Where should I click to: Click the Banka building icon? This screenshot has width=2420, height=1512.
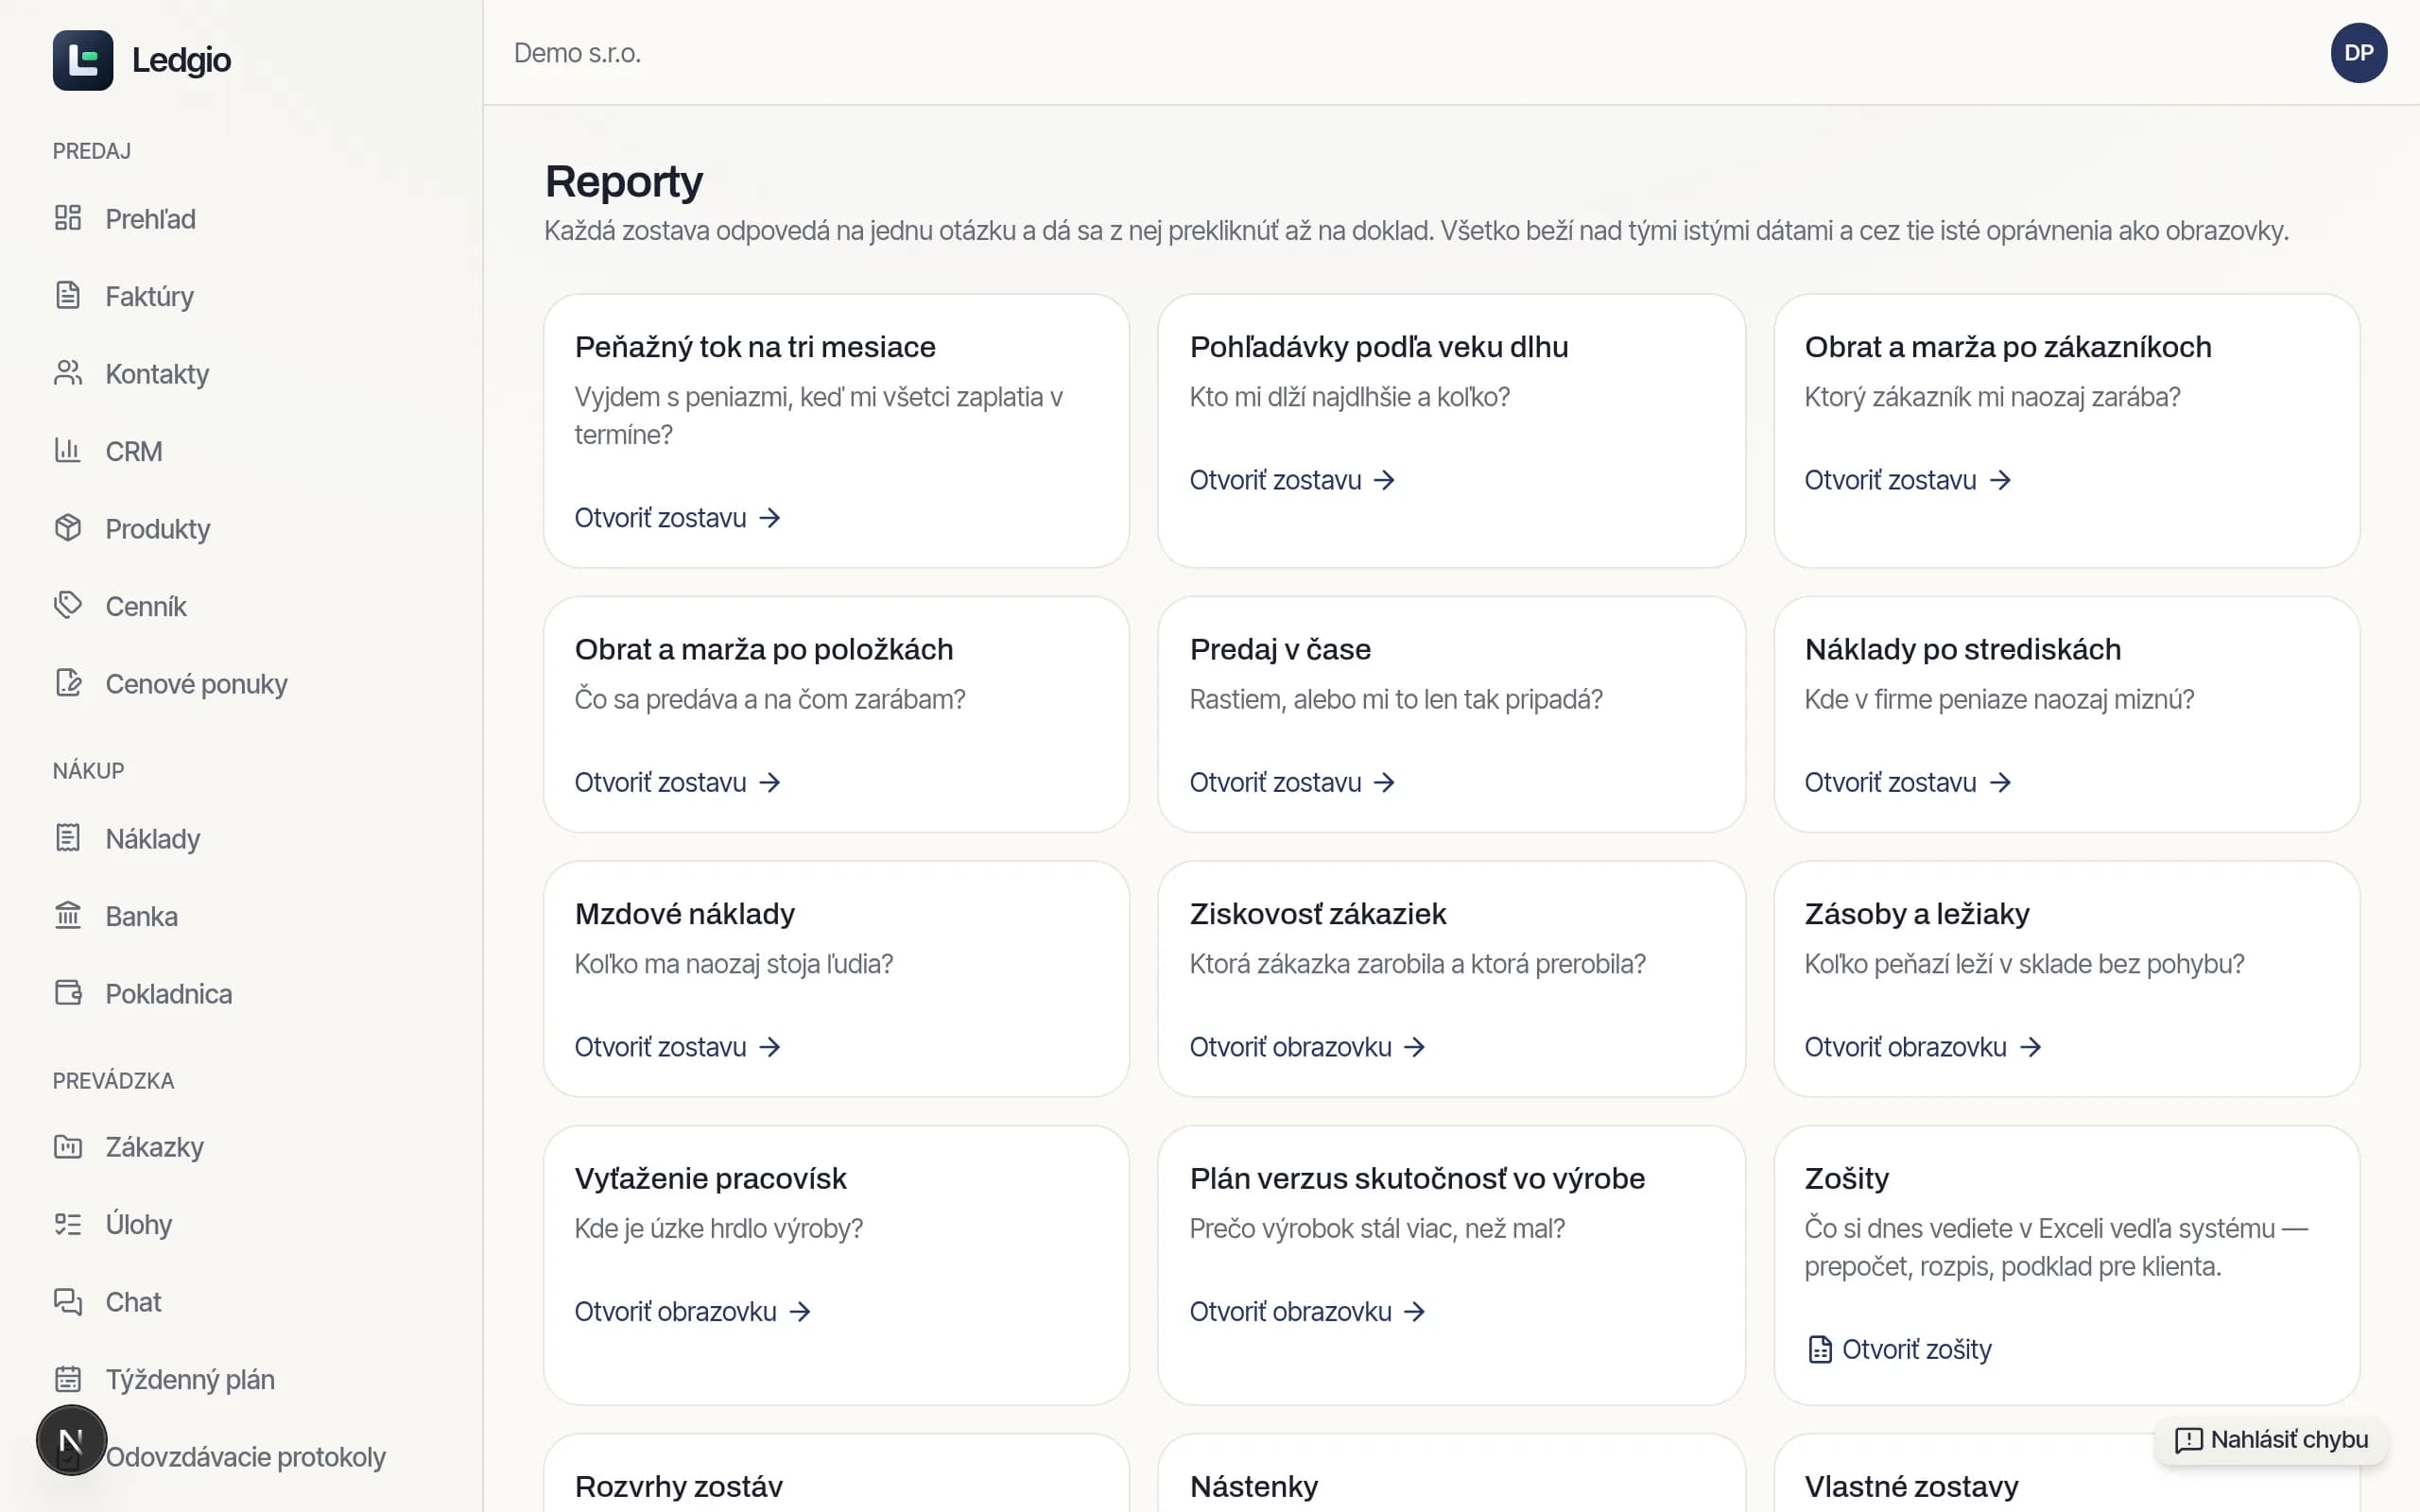click(68, 915)
